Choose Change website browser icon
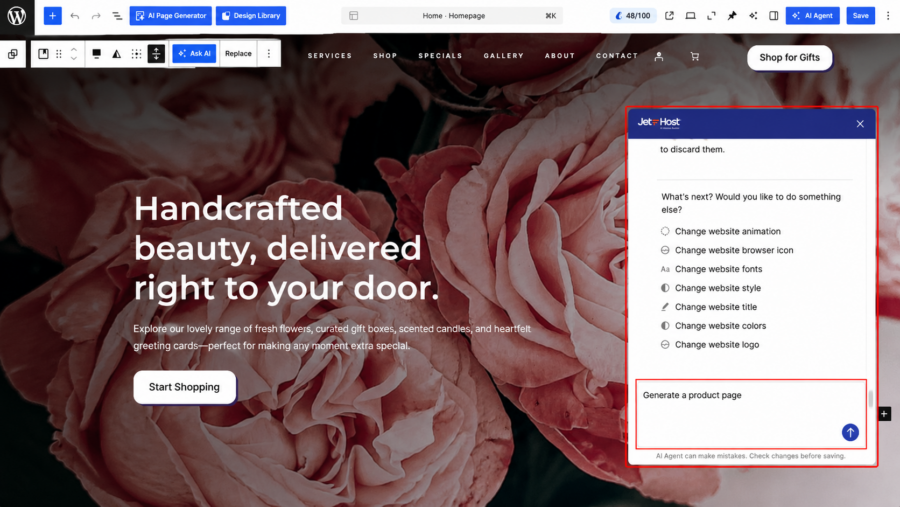Viewport: 900px width, 507px height. 727,250
